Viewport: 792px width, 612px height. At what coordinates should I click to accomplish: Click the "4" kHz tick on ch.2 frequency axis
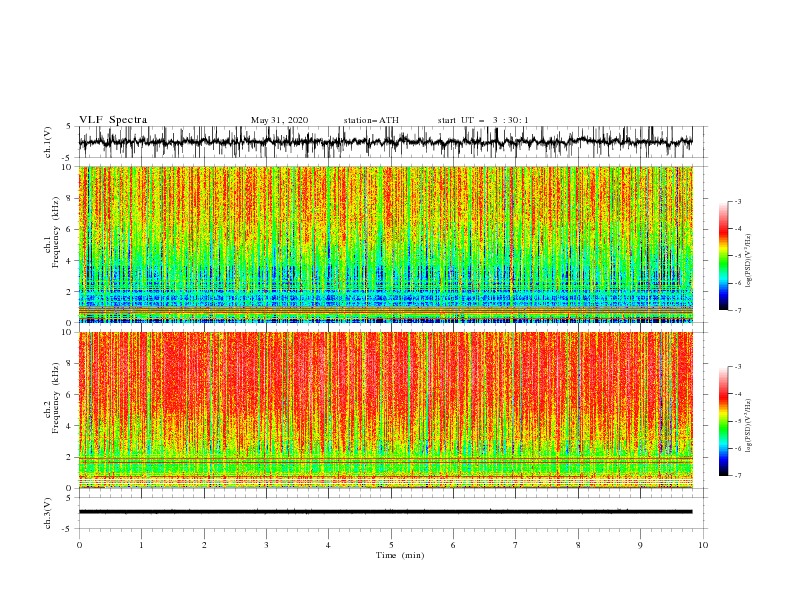click(x=70, y=426)
